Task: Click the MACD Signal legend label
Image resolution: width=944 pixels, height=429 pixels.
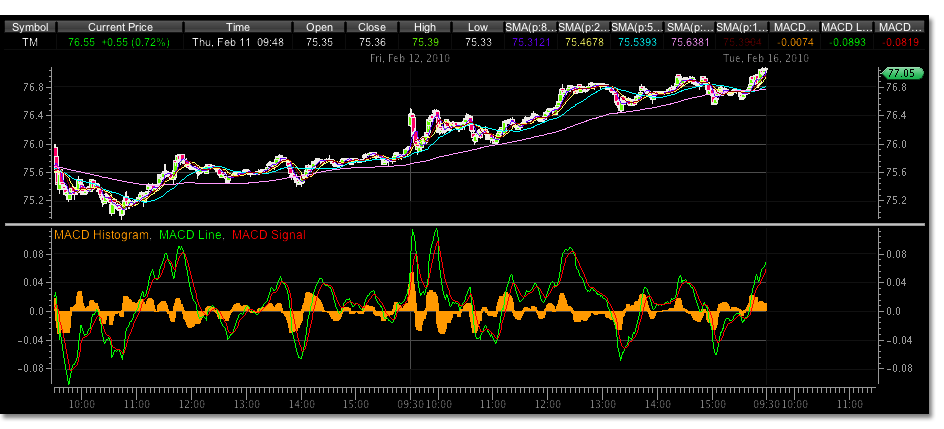Action: pos(271,234)
